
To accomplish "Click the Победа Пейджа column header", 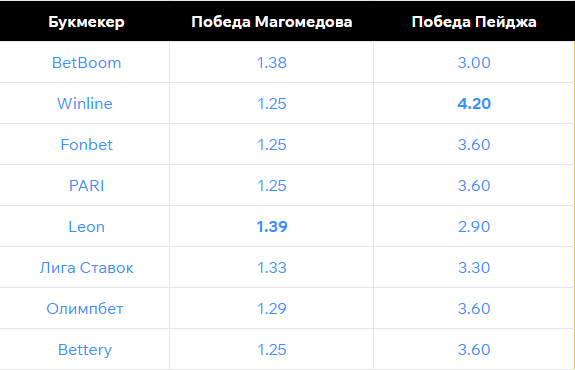I will 474,22.
